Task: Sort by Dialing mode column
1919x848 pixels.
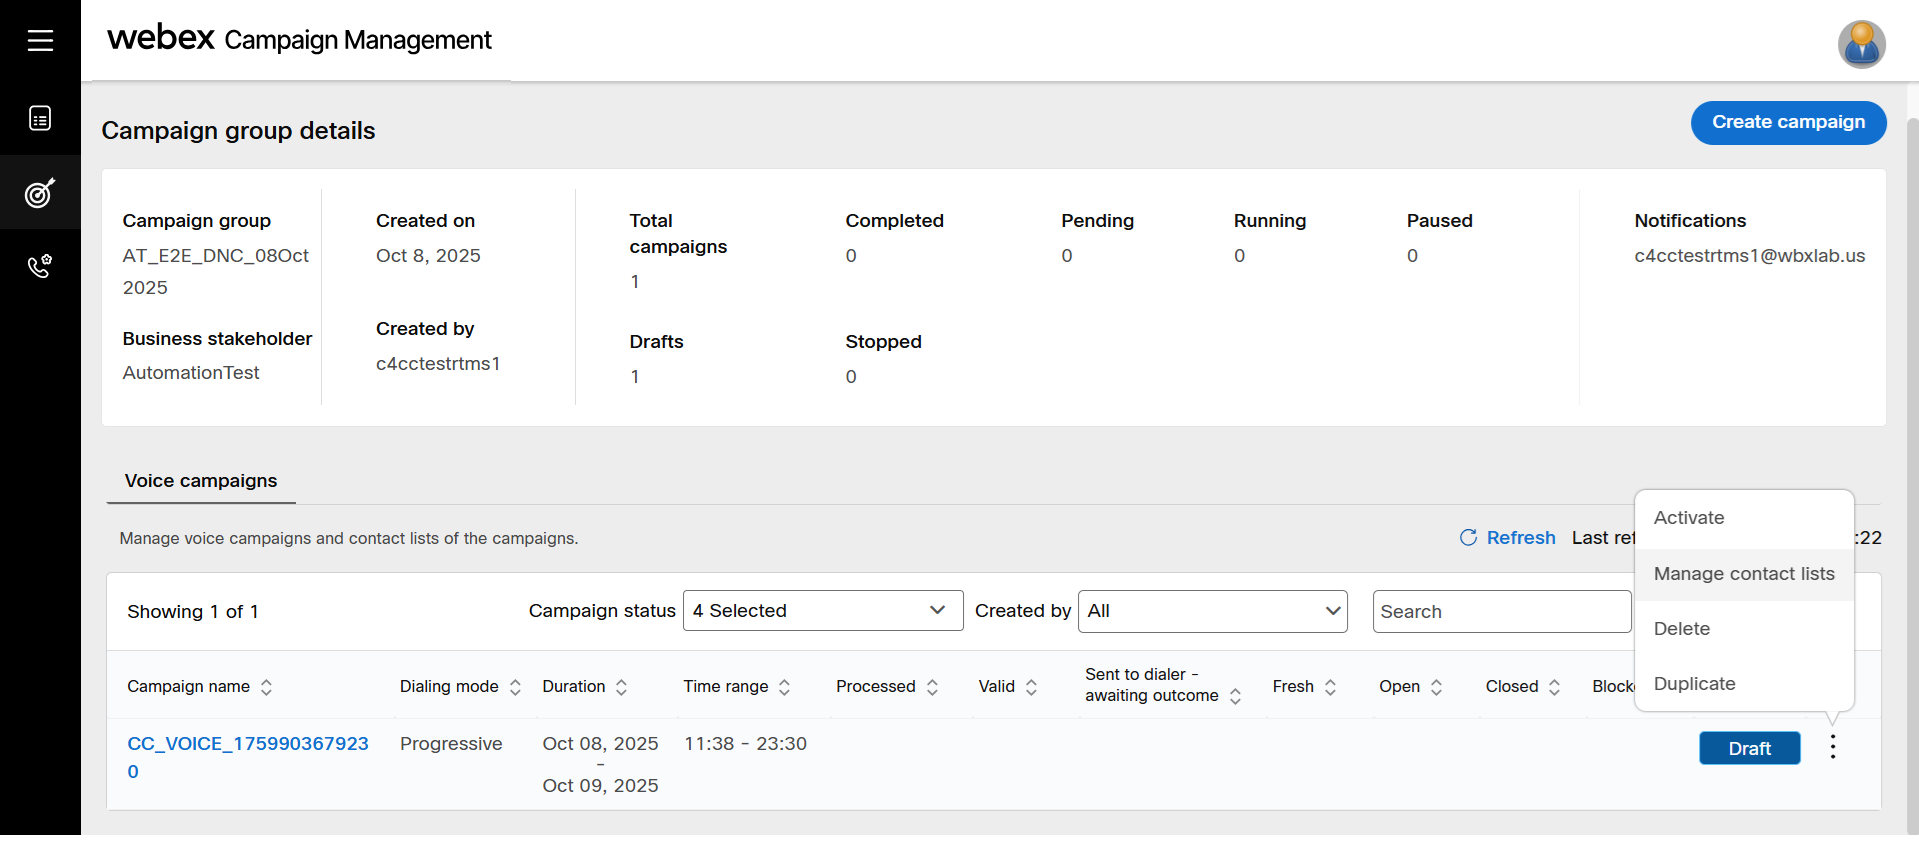Action: 515,687
